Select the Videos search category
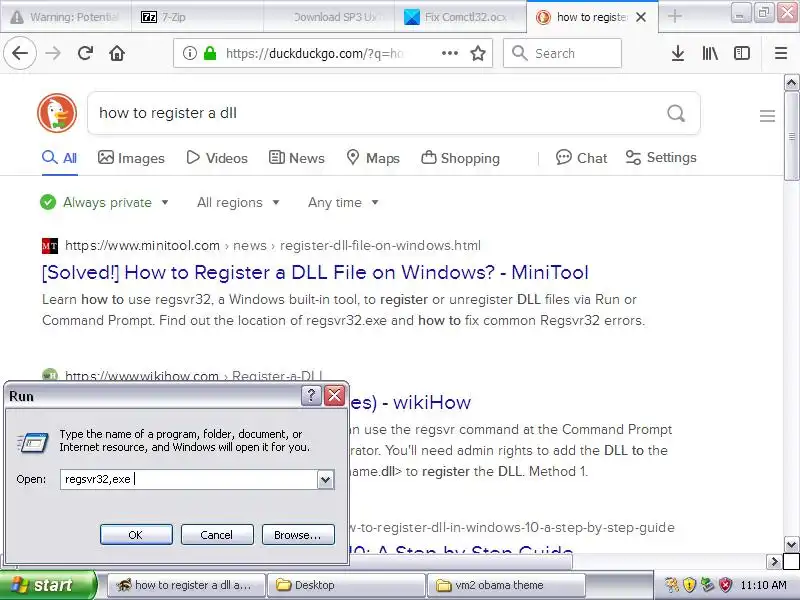 pyautogui.click(x=217, y=158)
